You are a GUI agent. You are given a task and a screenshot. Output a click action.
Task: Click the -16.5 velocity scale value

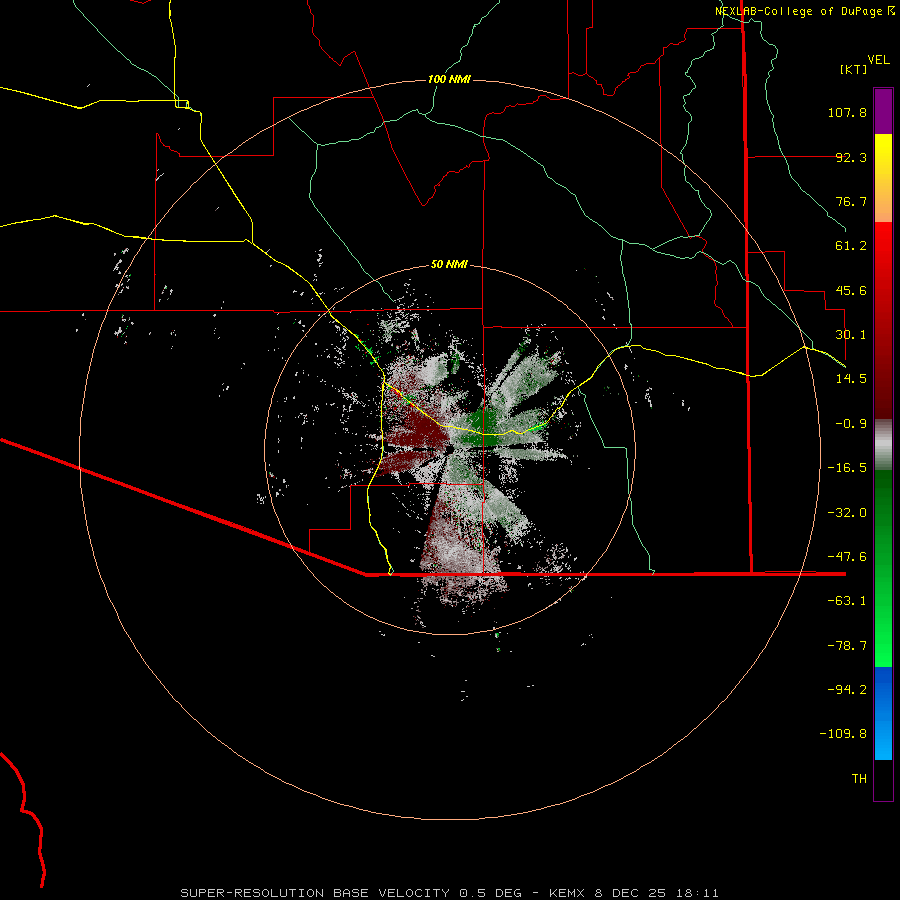point(847,468)
